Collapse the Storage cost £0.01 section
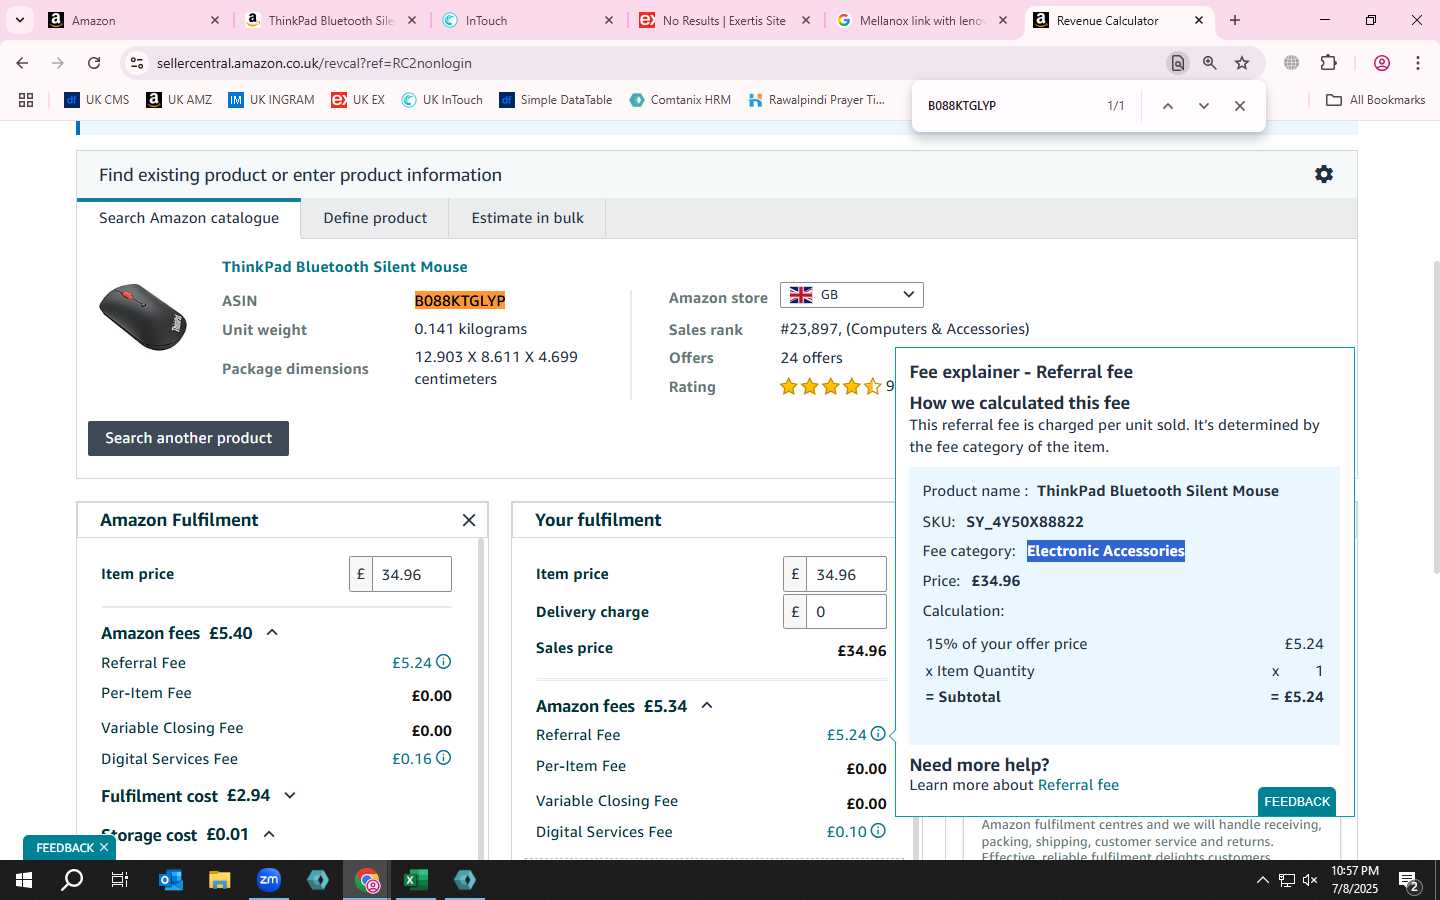Image resolution: width=1440 pixels, height=900 pixels. 268,834
